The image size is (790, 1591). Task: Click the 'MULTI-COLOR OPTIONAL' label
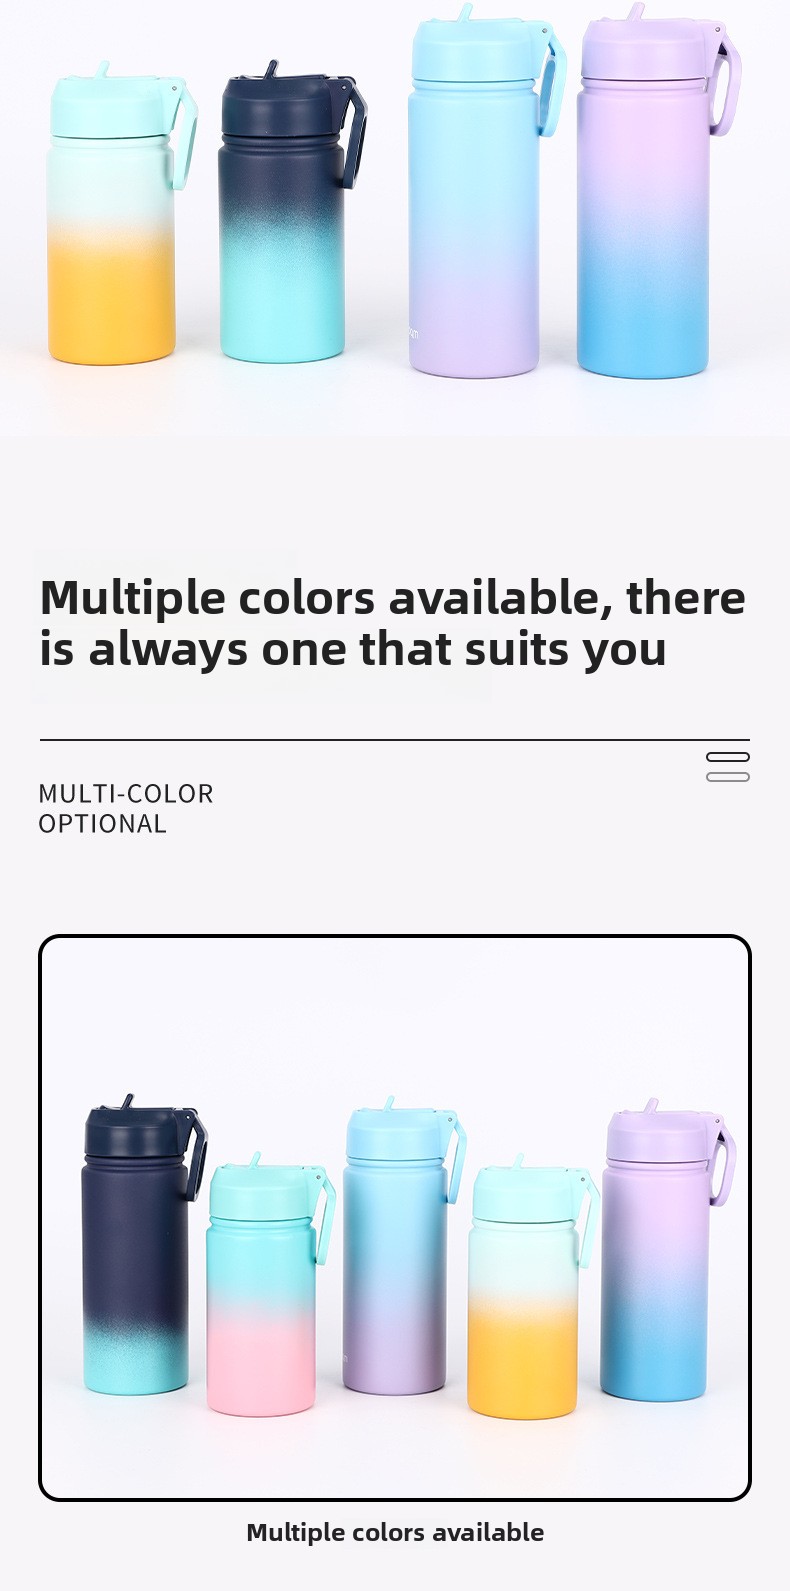click(126, 809)
